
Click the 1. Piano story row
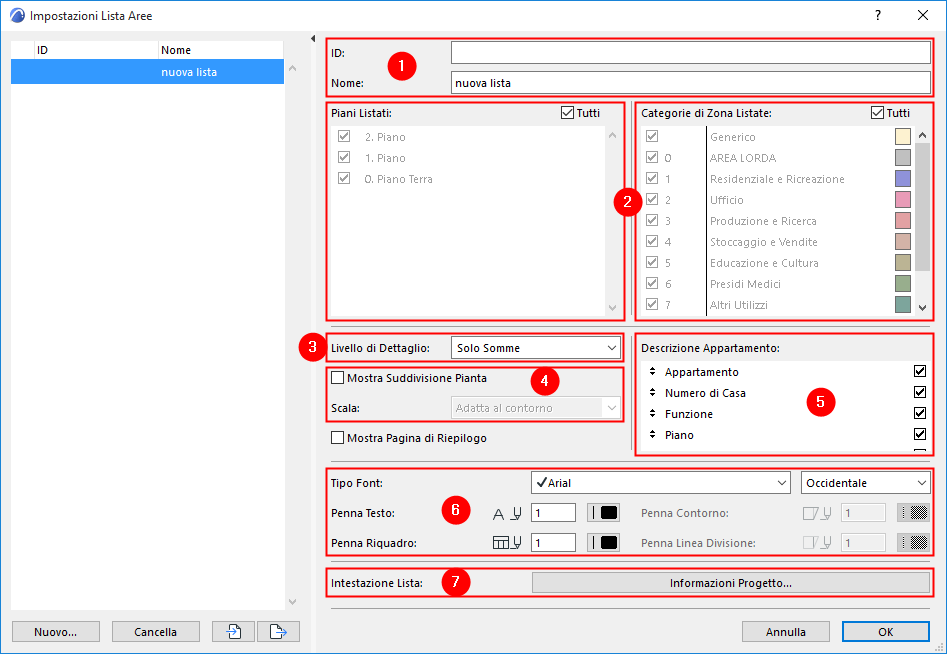[x=468, y=158]
